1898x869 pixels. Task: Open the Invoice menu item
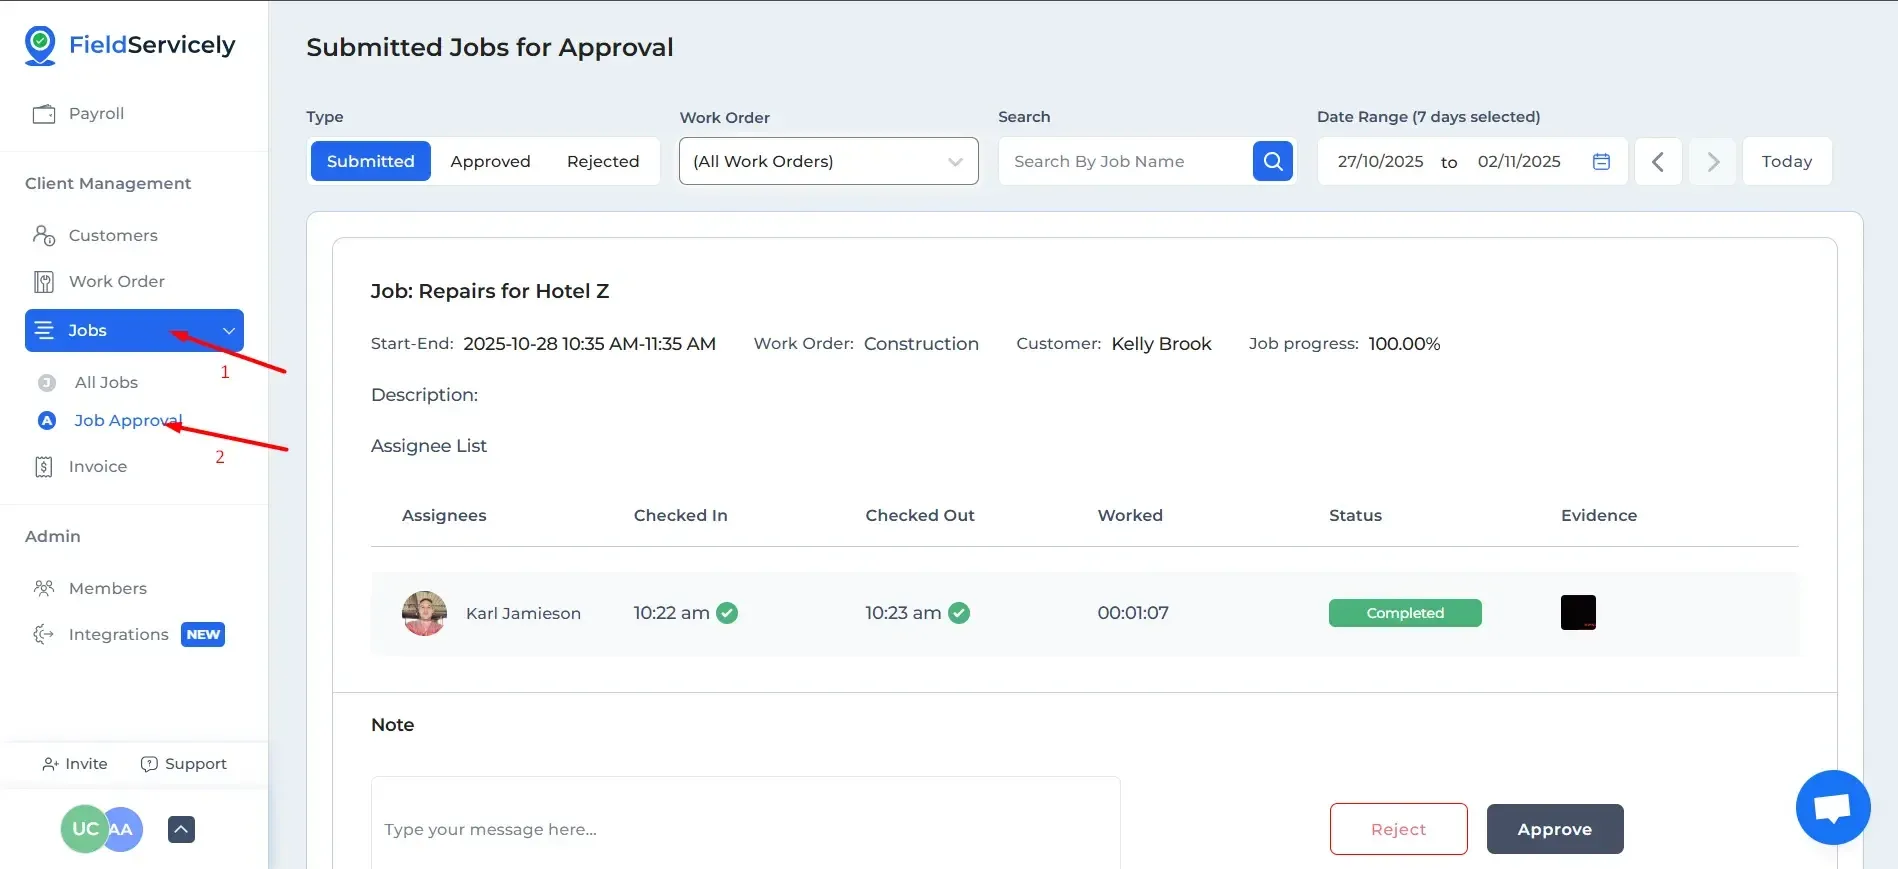[97, 467]
